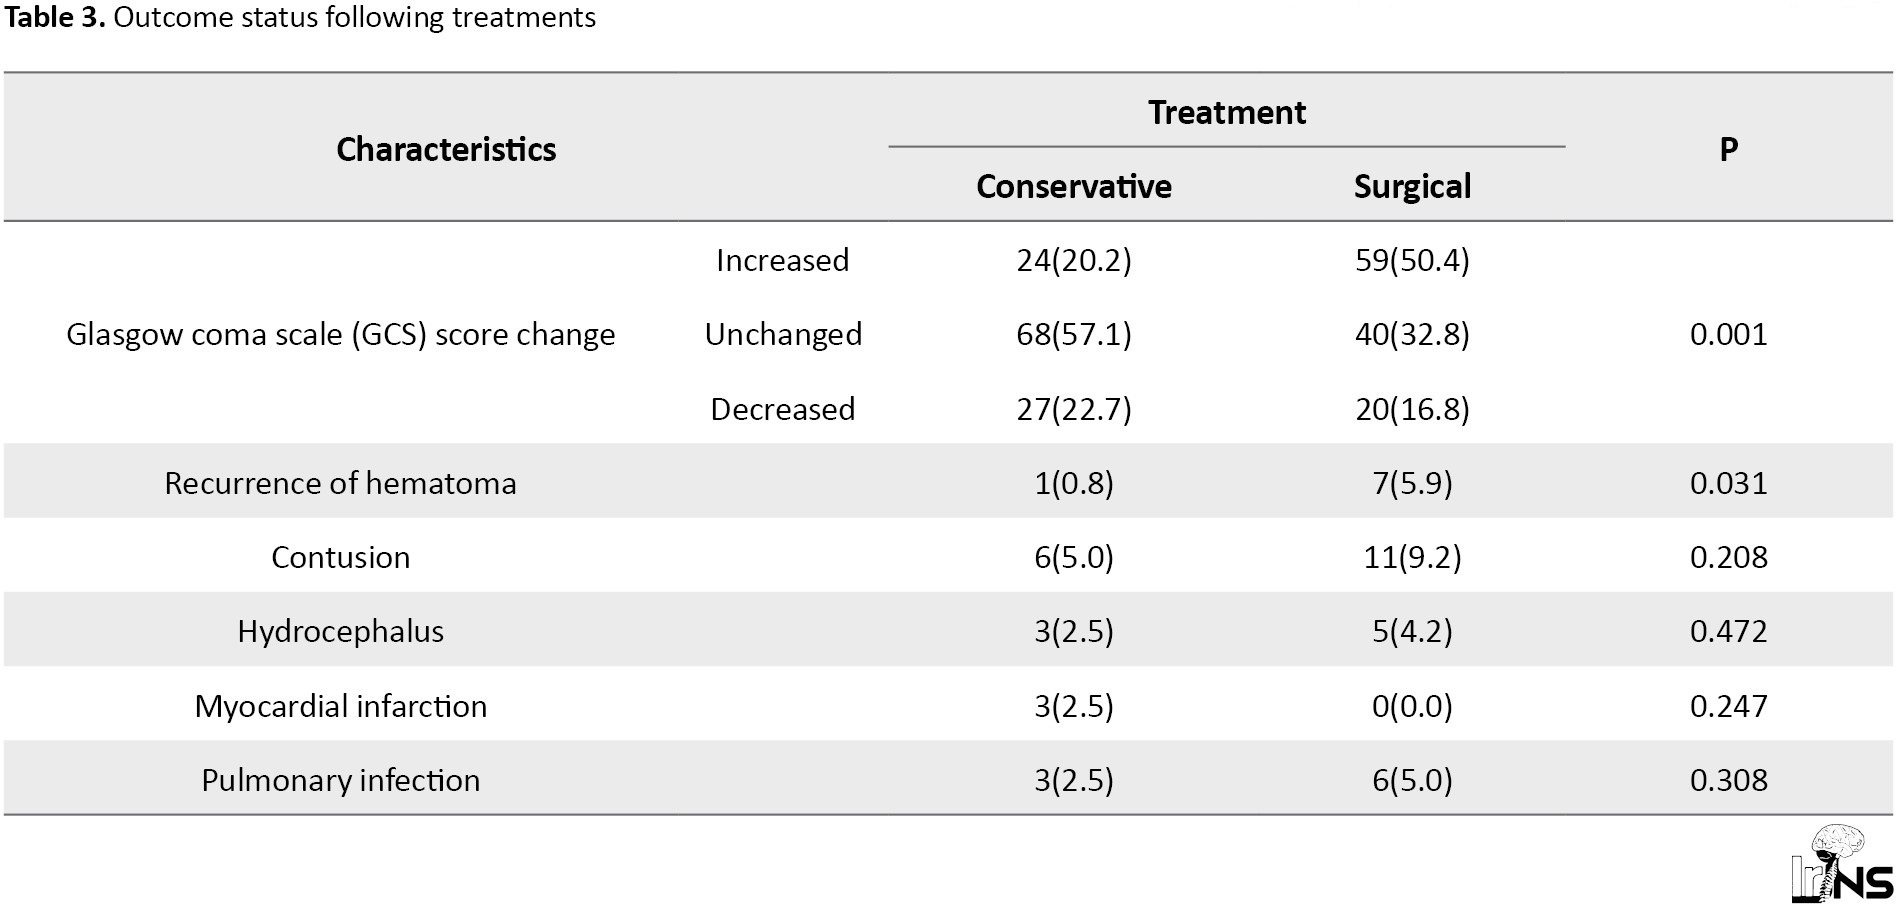Click the Myocardial infarction row label
Viewport: 1902px width, 918px height.
(x=341, y=706)
